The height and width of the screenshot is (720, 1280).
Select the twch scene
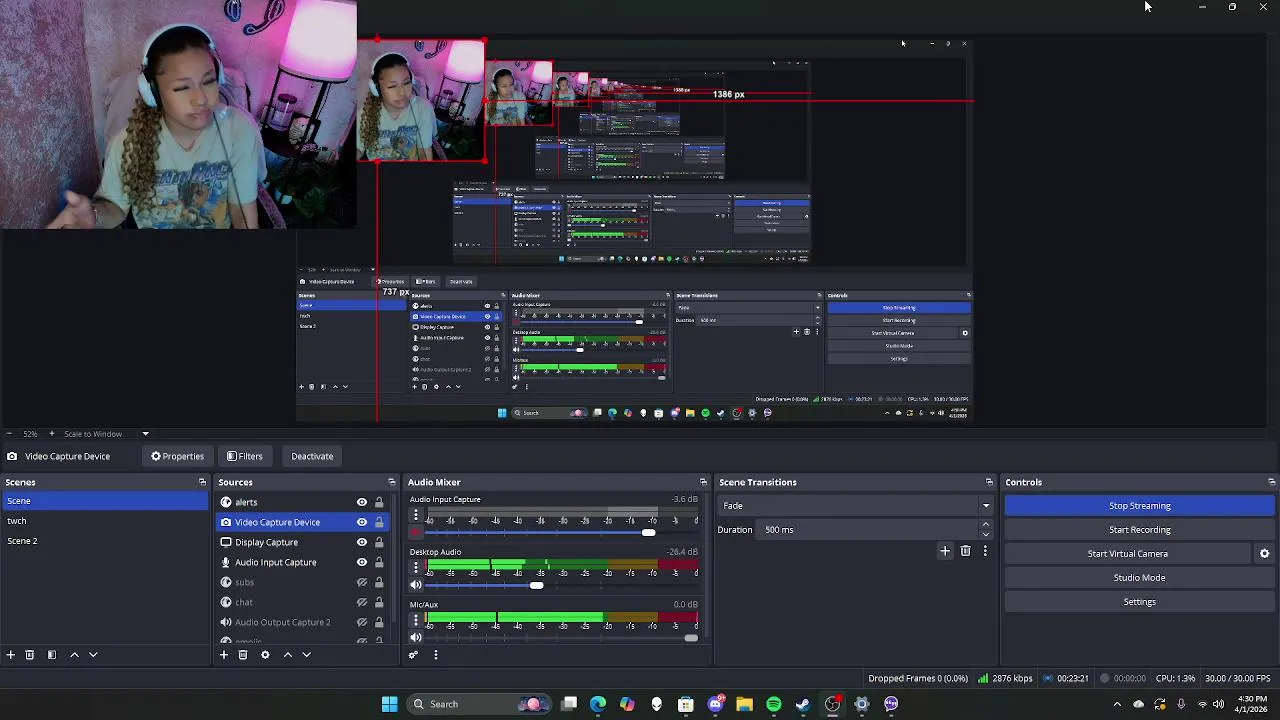pos(104,521)
